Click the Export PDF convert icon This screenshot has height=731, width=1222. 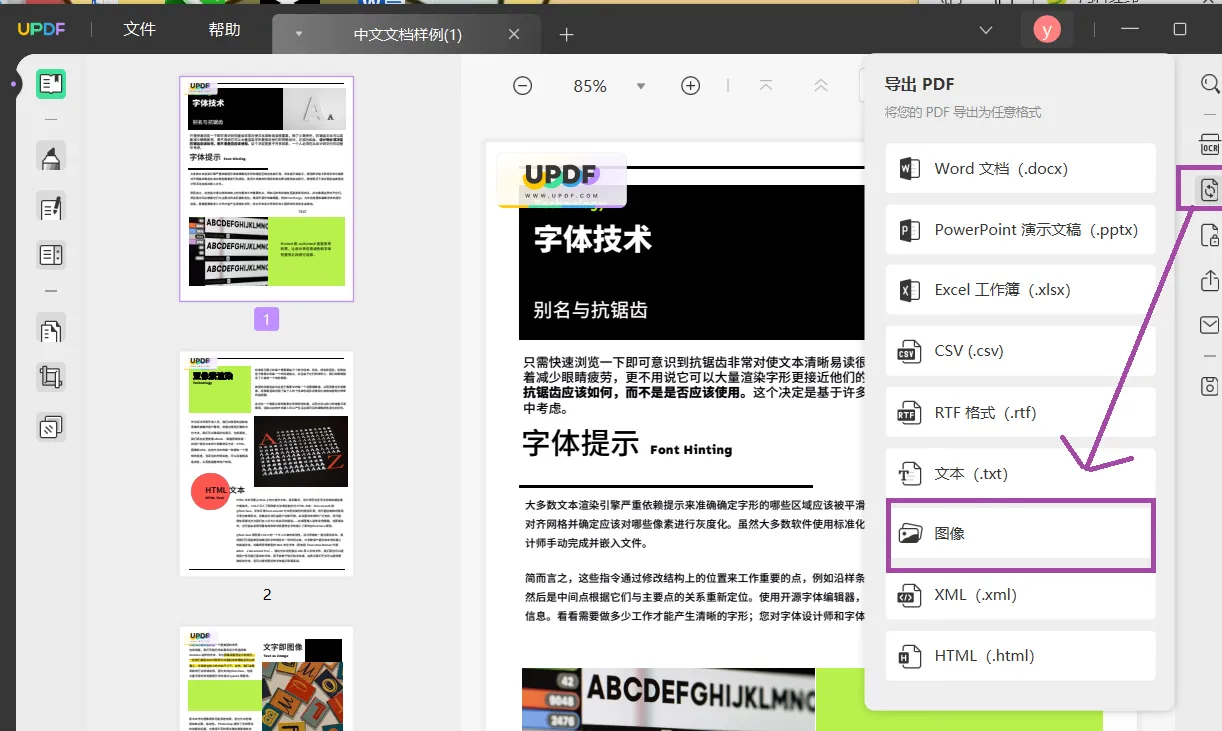click(x=1209, y=189)
